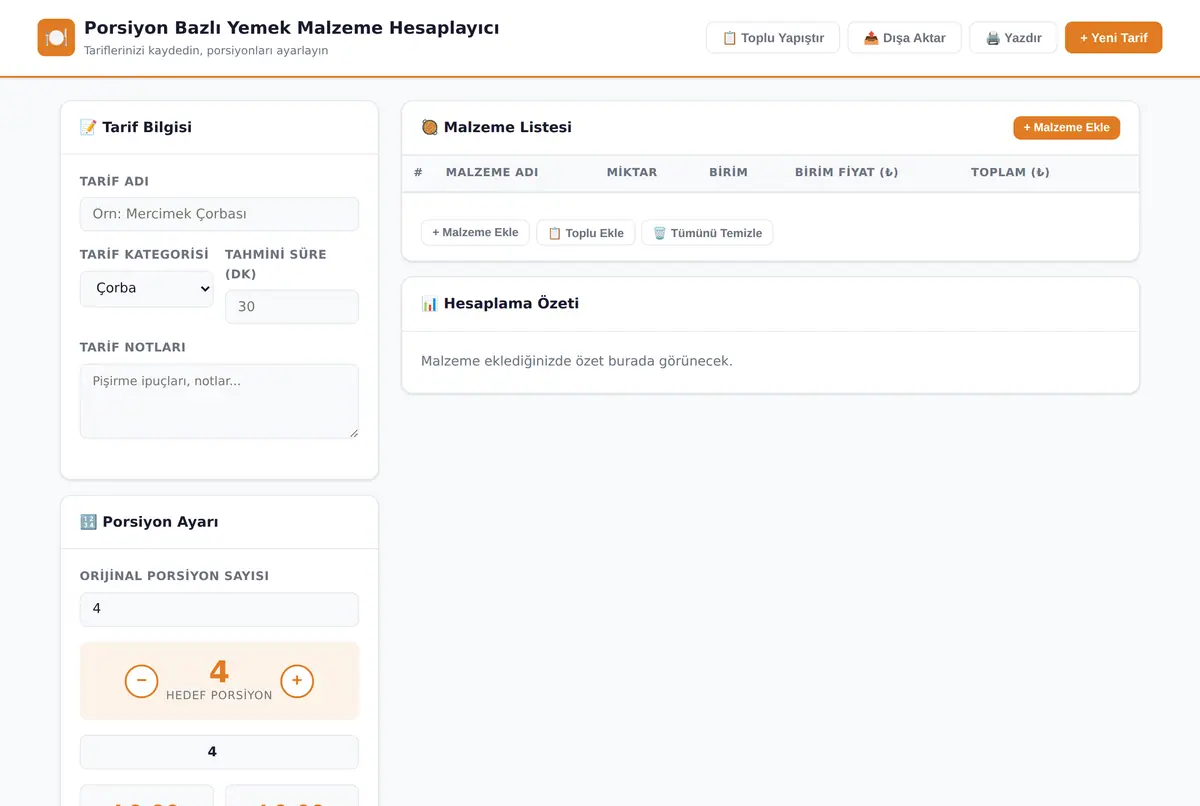Screen dimensions: 1200x806
Task: Click the Malzeme Adı column header
Action: coord(492,172)
